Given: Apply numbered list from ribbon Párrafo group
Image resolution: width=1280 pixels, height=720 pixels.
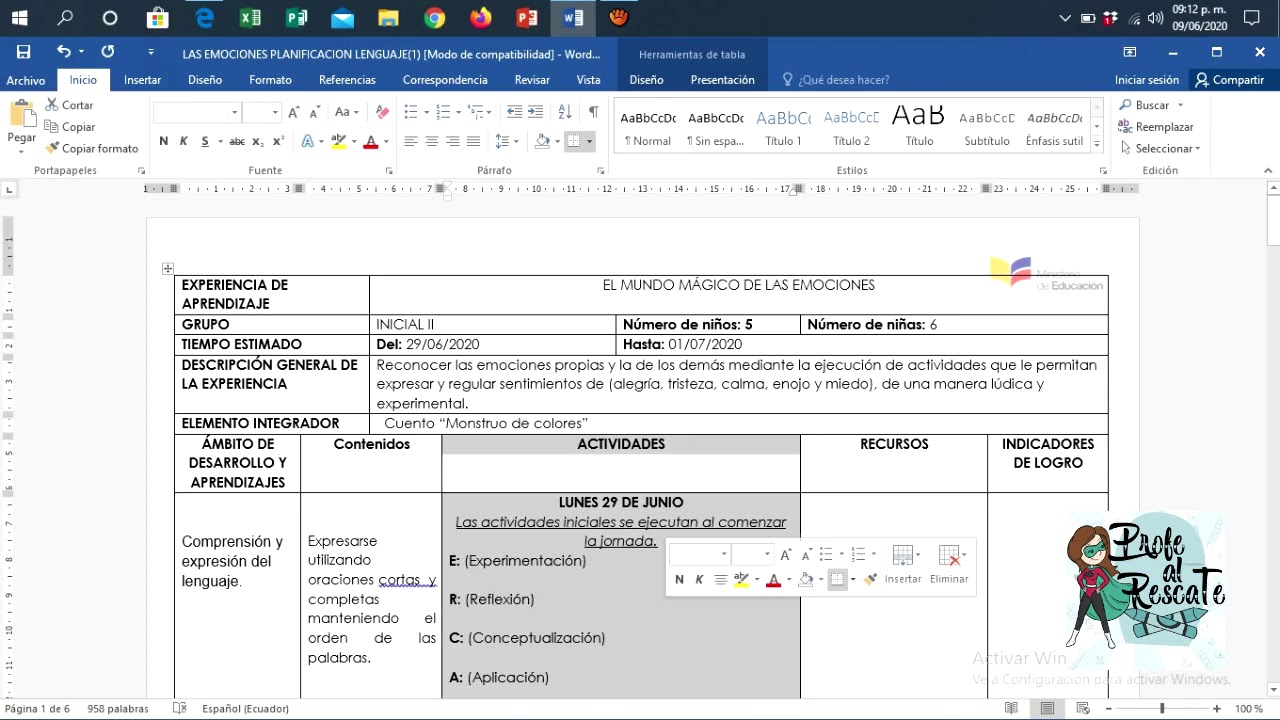Looking at the screenshot, I should (443, 112).
